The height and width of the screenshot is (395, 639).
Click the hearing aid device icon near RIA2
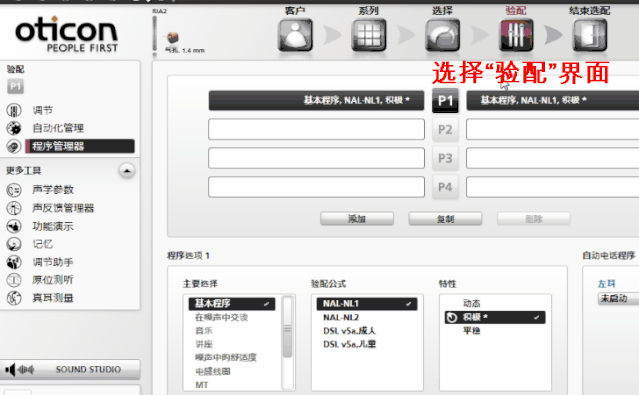click(x=173, y=38)
